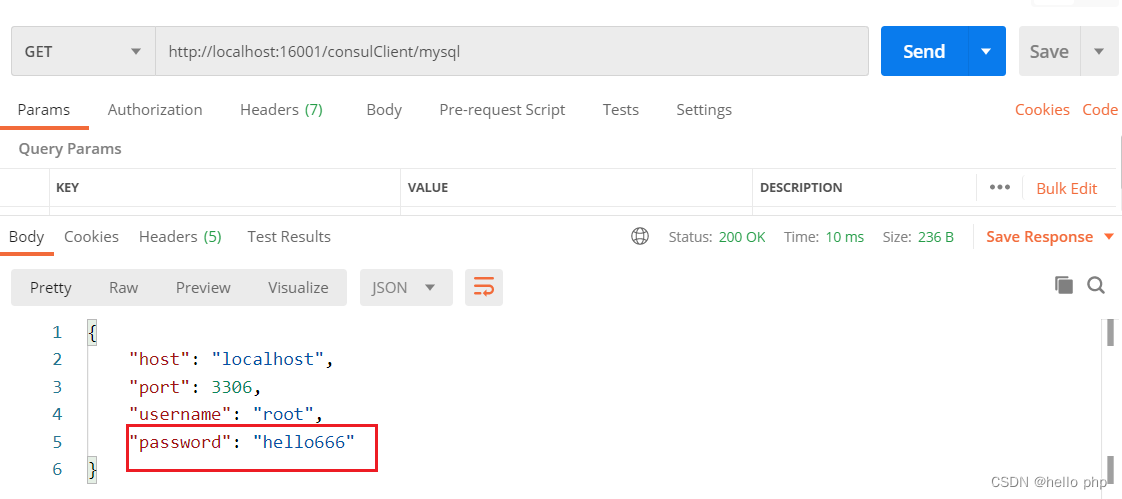Click the three-dots column options icon
Viewport: 1122px width, 499px height.
click(x=1000, y=188)
